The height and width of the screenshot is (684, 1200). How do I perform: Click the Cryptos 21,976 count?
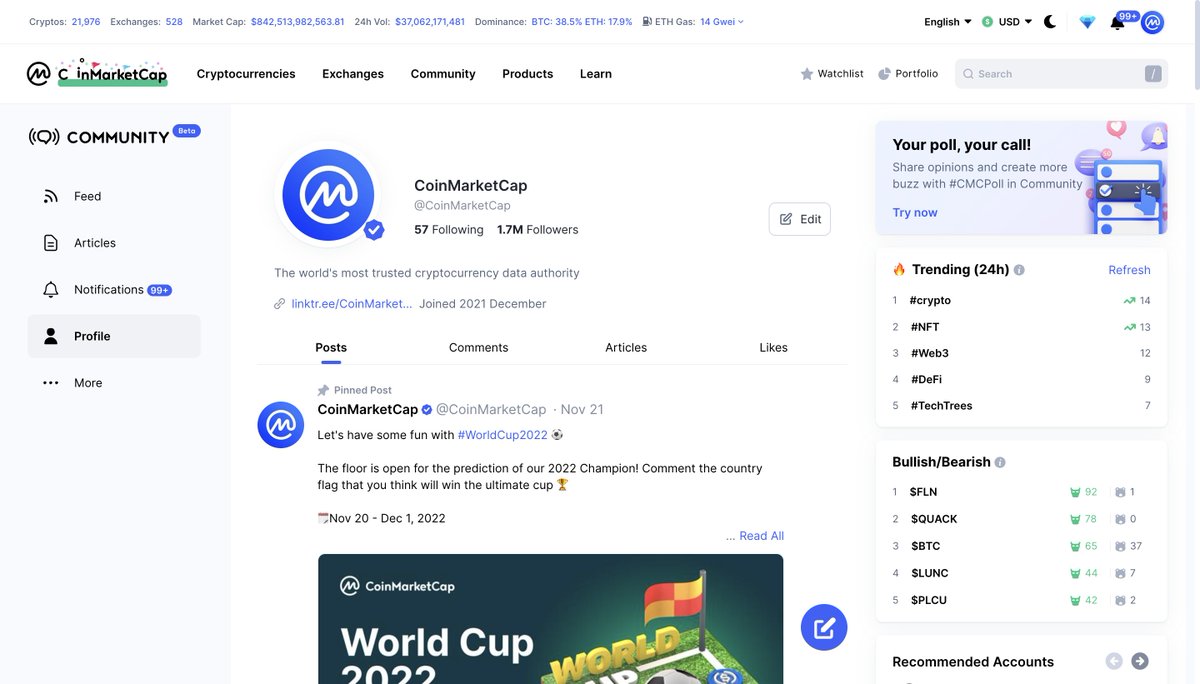click(x=86, y=22)
